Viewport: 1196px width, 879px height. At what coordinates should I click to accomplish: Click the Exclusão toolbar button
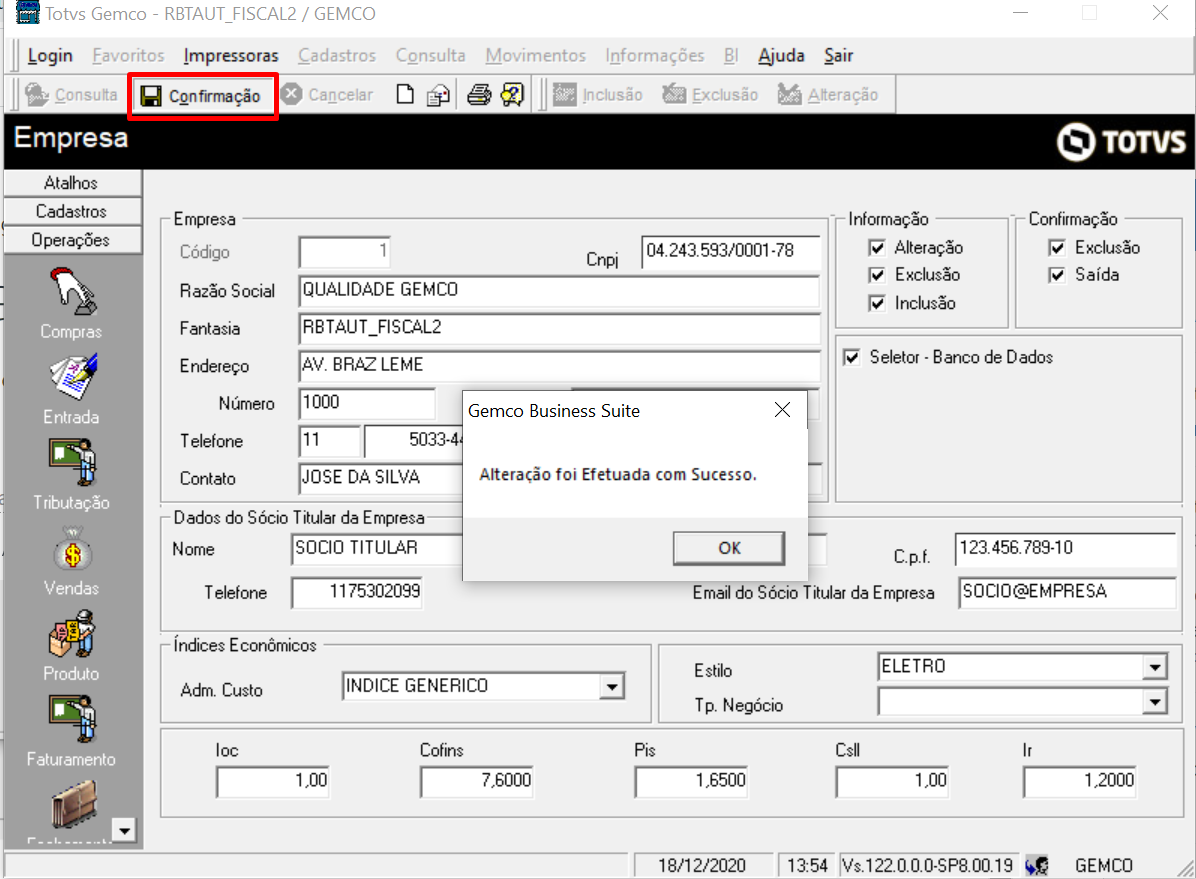coord(710,95)
